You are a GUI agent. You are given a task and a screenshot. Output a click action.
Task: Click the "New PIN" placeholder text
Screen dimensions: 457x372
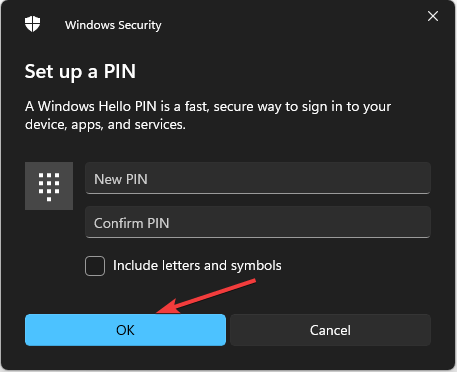121,179
